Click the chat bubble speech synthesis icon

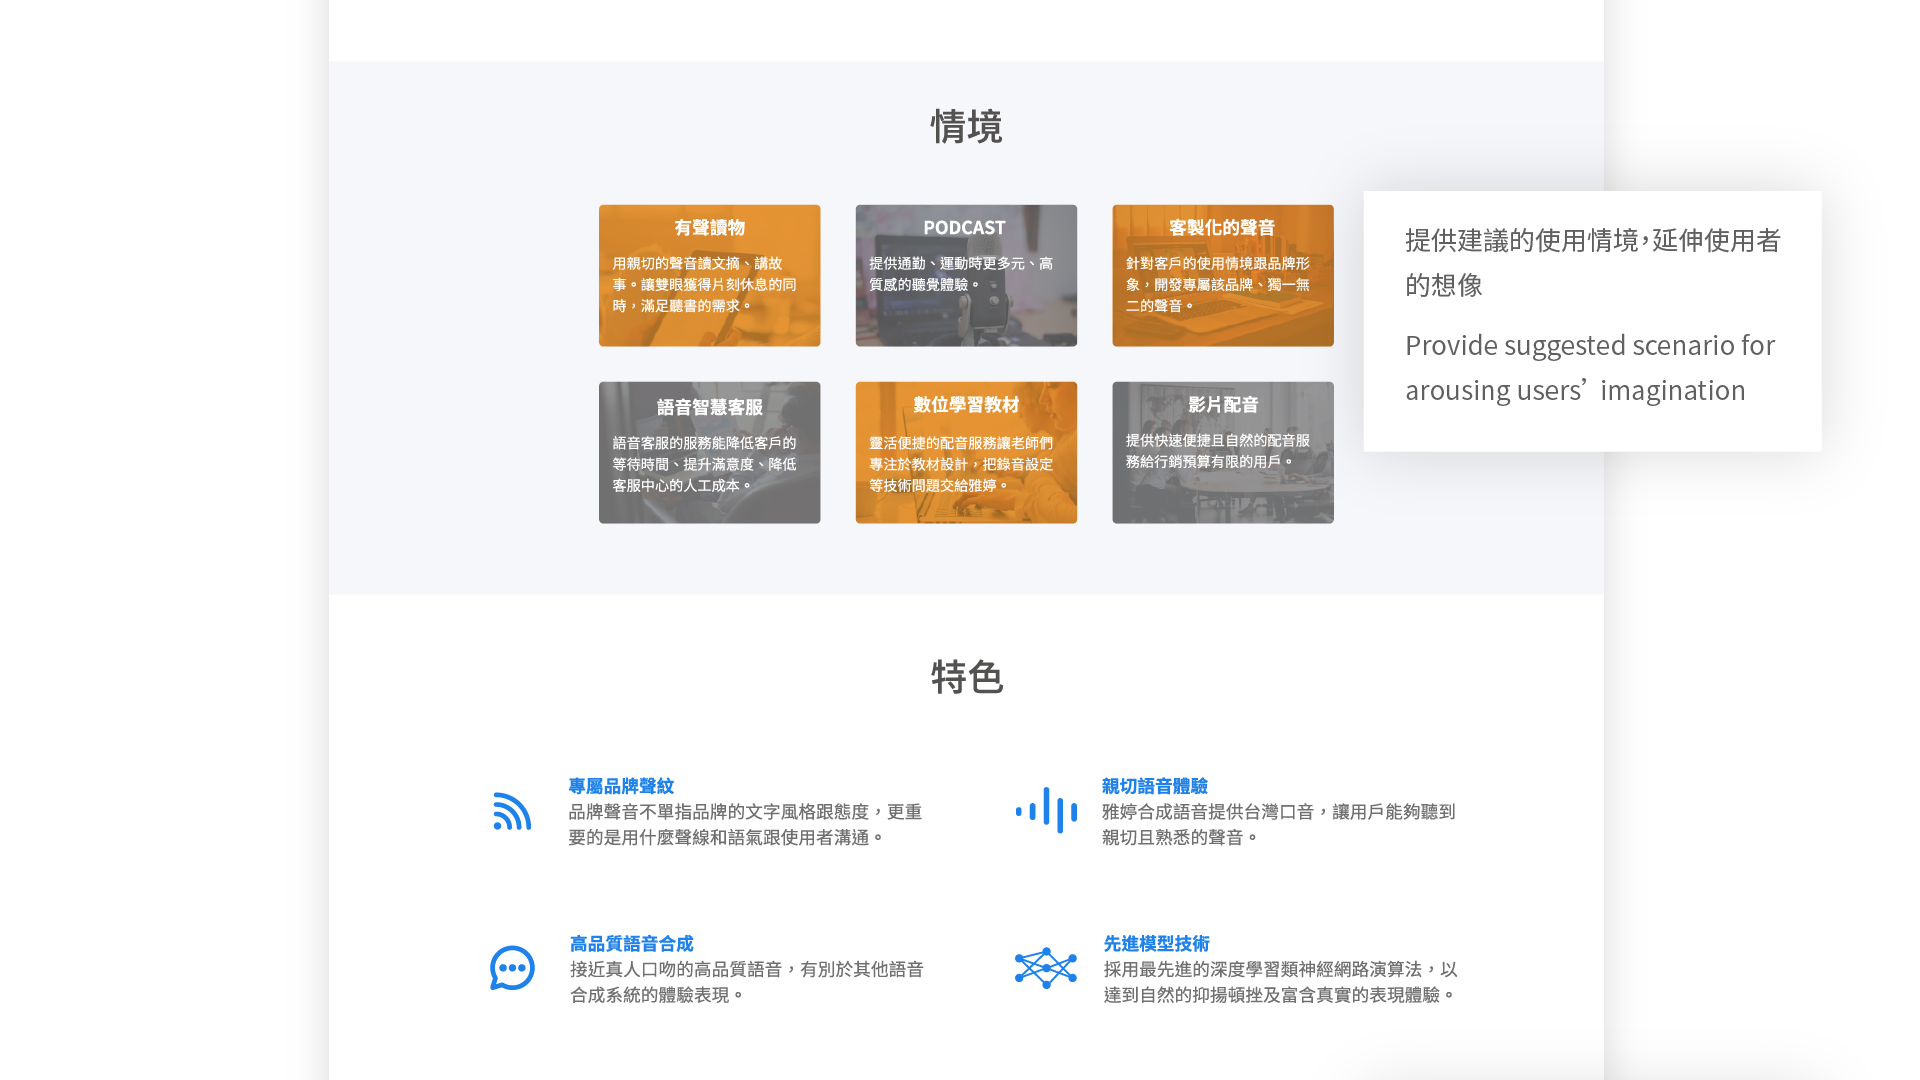[x=512, y=968]
